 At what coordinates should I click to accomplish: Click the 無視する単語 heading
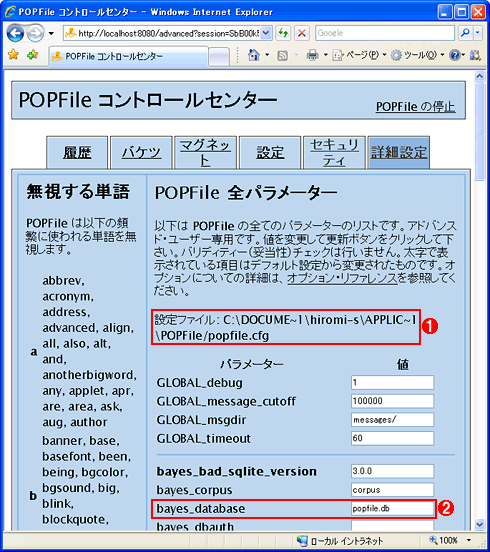pyautogui.click(x=78, y=192)
